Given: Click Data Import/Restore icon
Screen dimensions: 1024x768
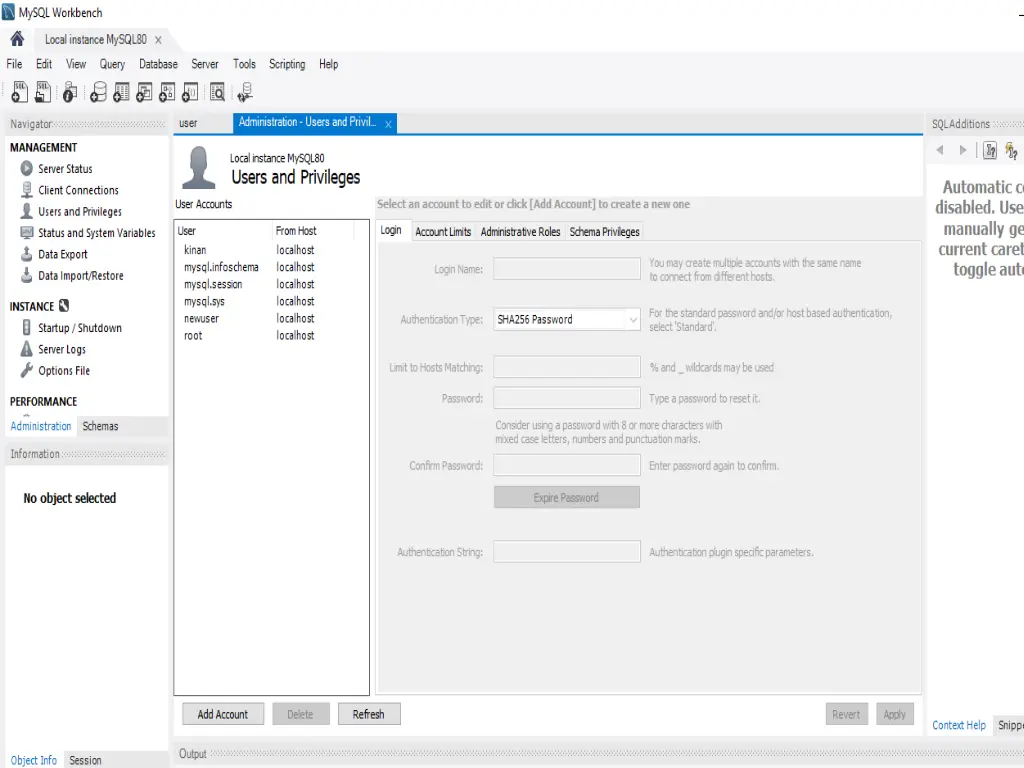Looking at the screenshot, I should pos(26,275).
